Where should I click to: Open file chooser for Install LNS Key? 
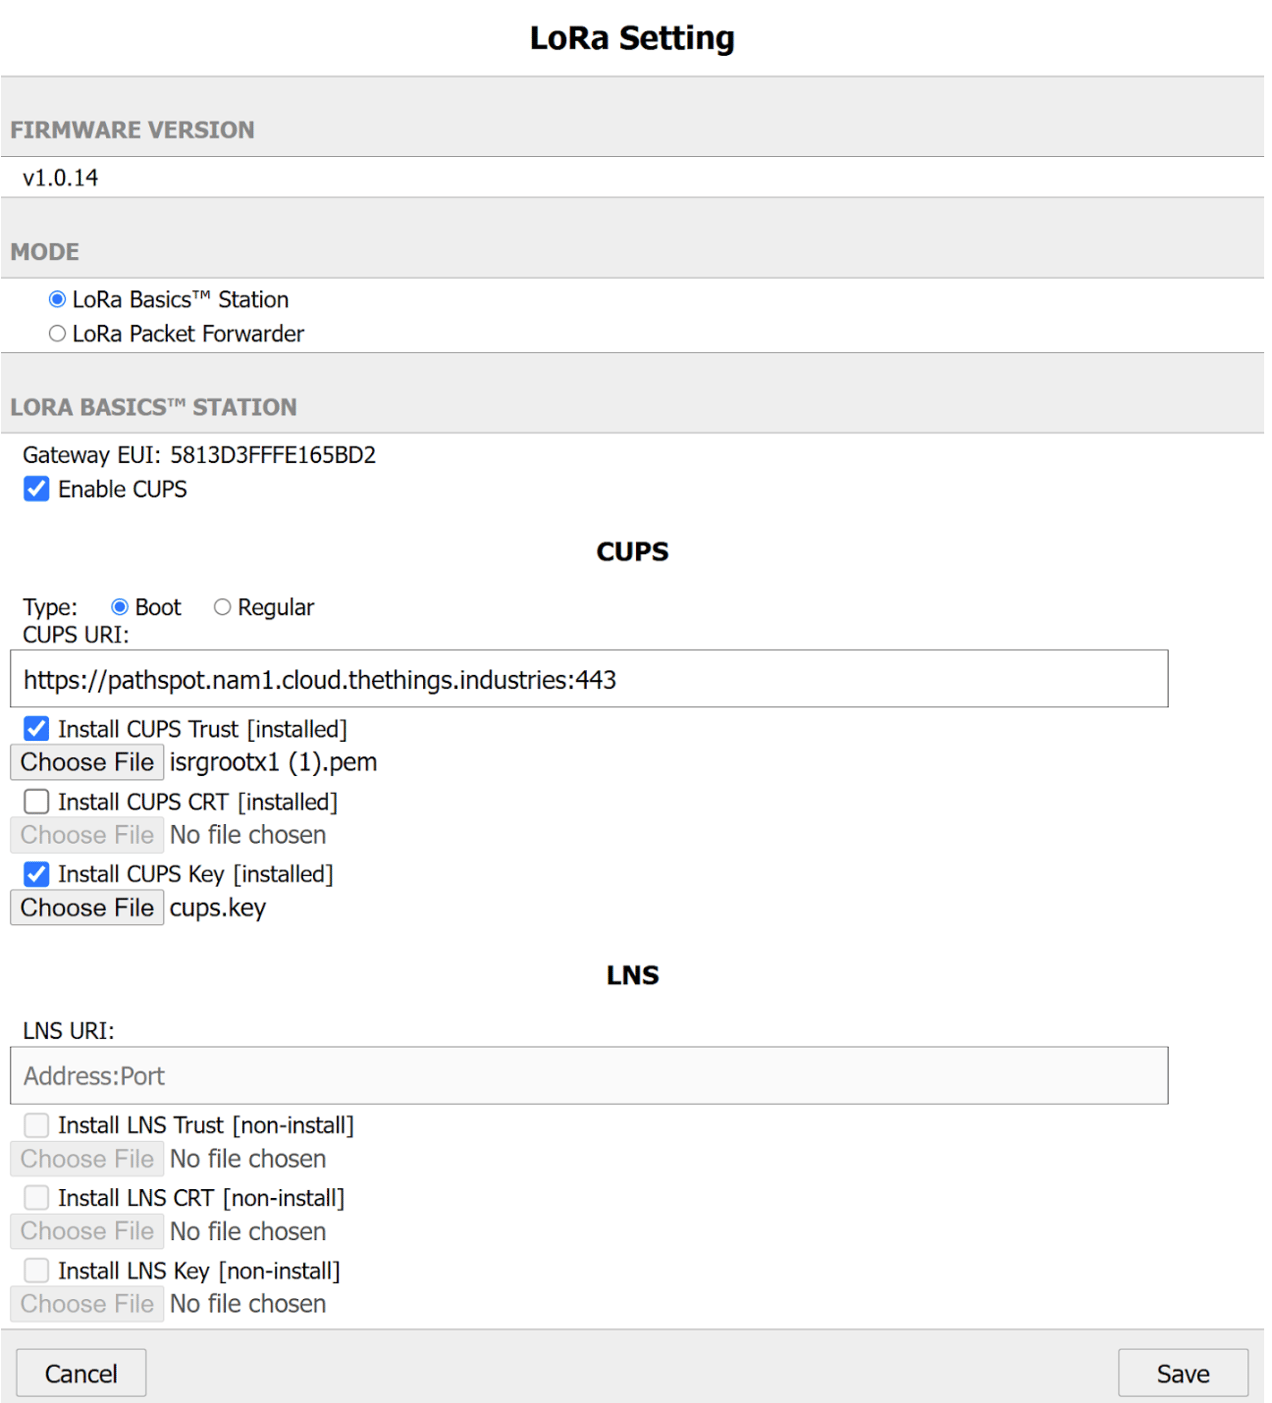86,1303
